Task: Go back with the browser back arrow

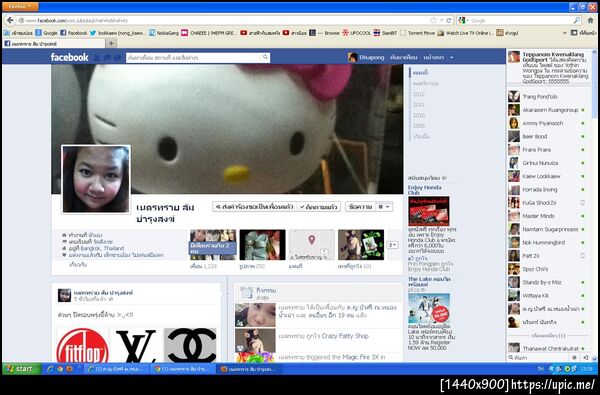Action: pos(11,20)
